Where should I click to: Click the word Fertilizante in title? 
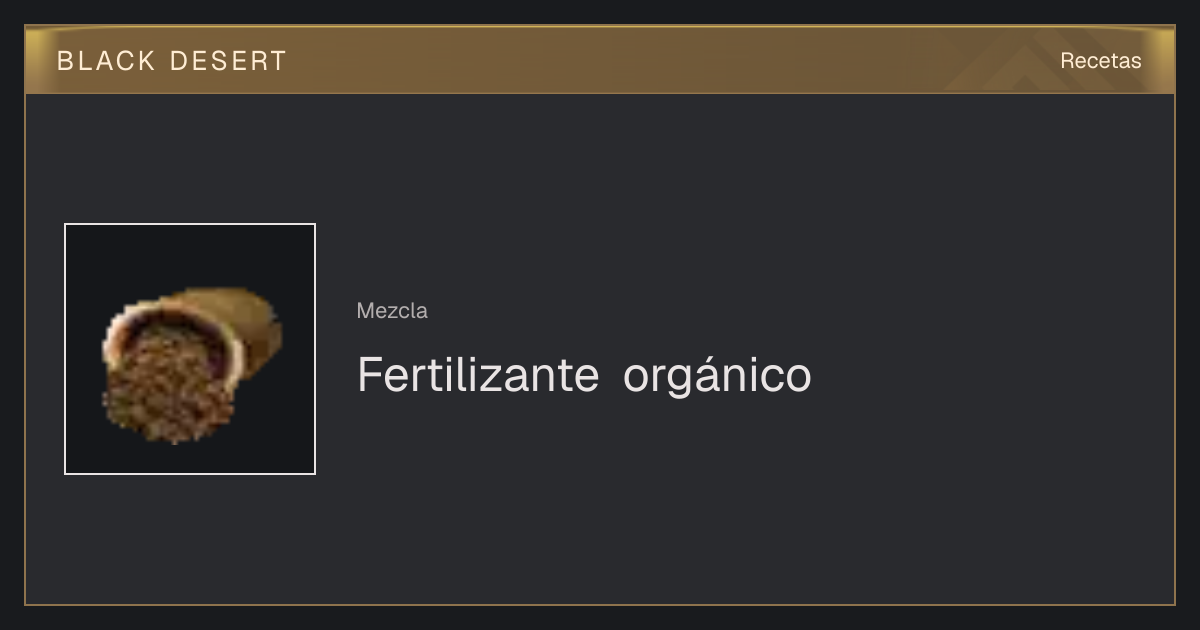point(478,376)
